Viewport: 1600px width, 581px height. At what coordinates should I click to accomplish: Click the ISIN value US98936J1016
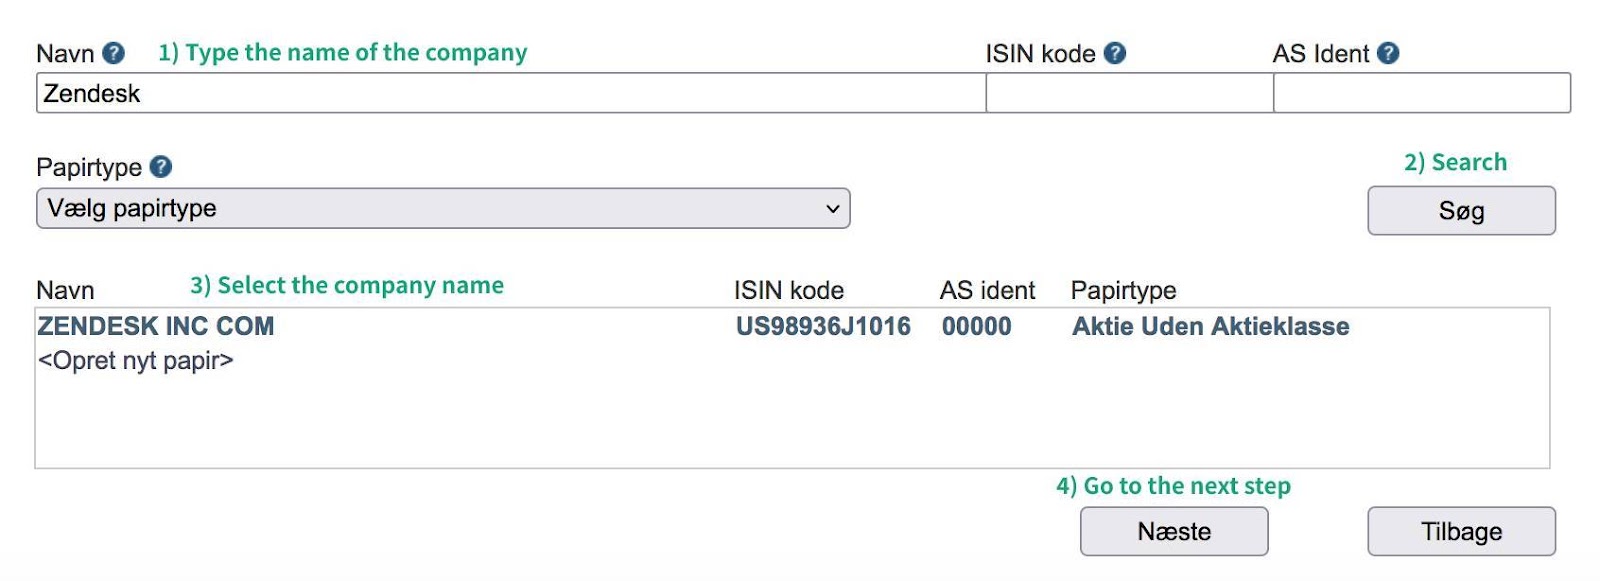[823, 326]
